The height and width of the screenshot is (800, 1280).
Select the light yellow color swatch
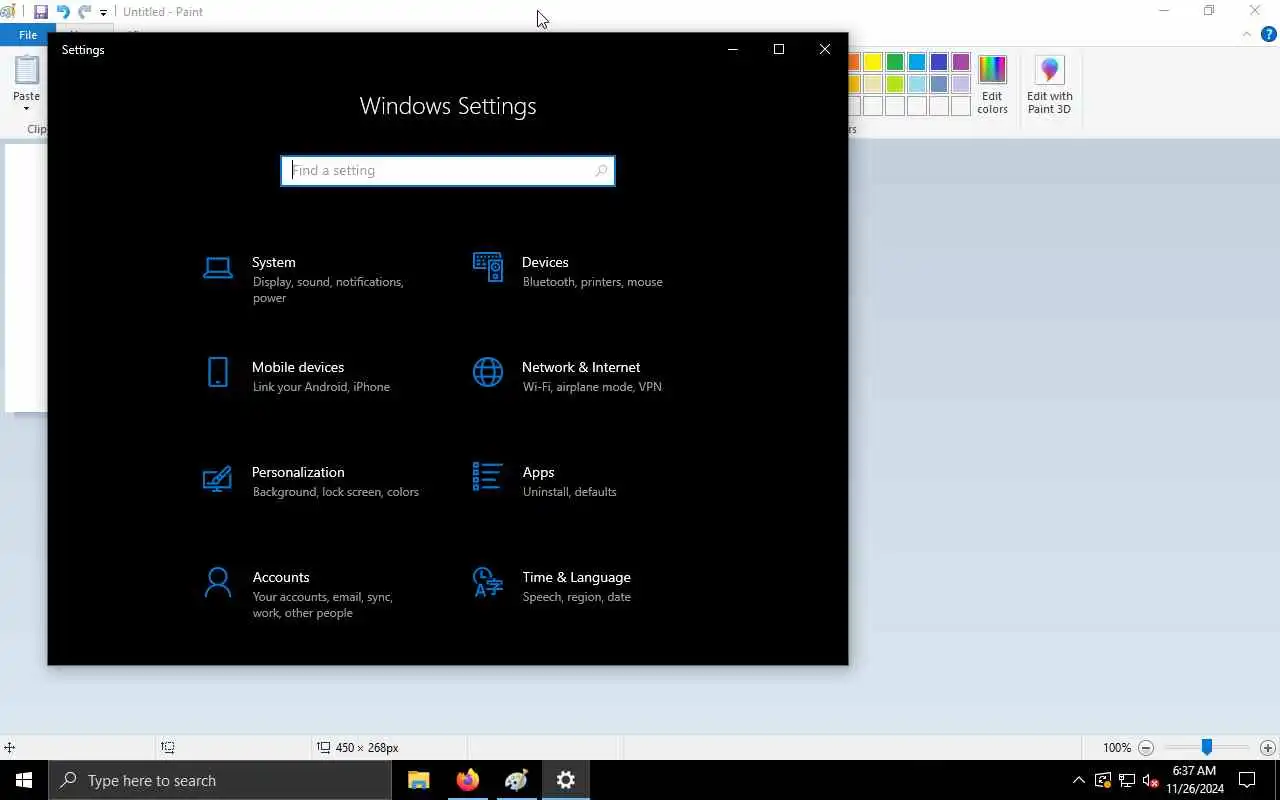[x=873, y=84]
